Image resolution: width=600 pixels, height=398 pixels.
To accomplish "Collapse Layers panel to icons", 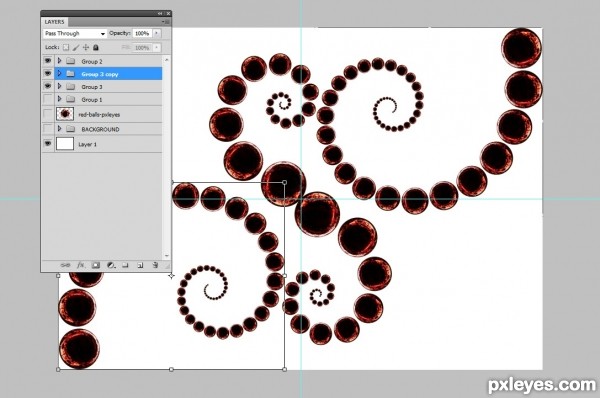I will point(160,13).
